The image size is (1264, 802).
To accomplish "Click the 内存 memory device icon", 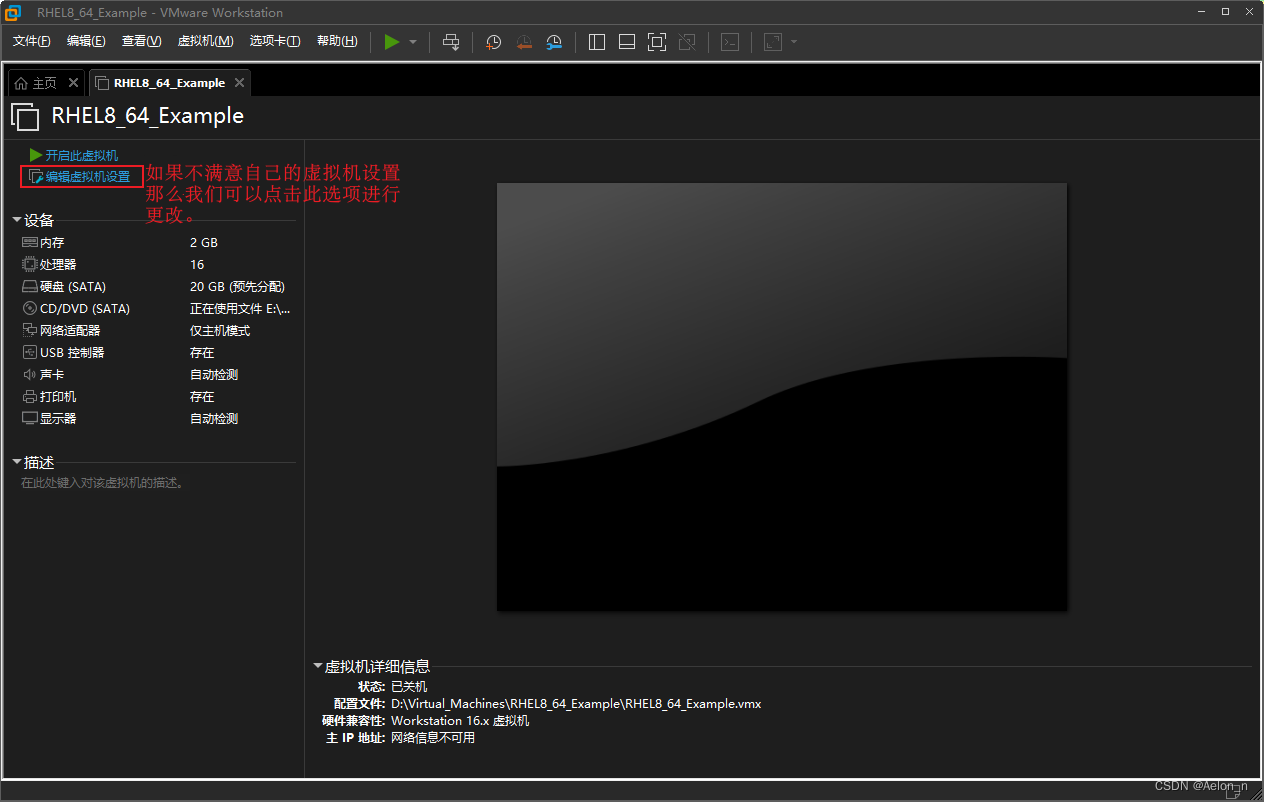I will pyautogui.click(x=30, y=242).
